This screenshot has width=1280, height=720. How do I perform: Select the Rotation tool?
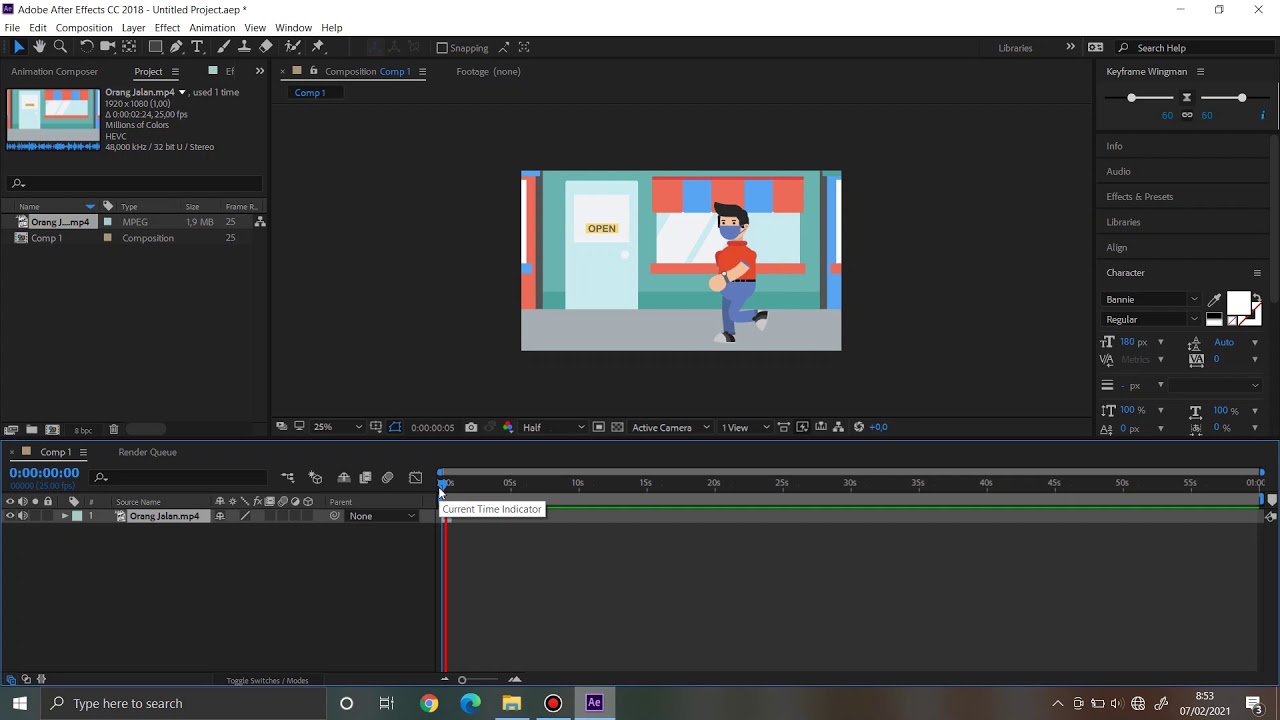coord(87,47)
